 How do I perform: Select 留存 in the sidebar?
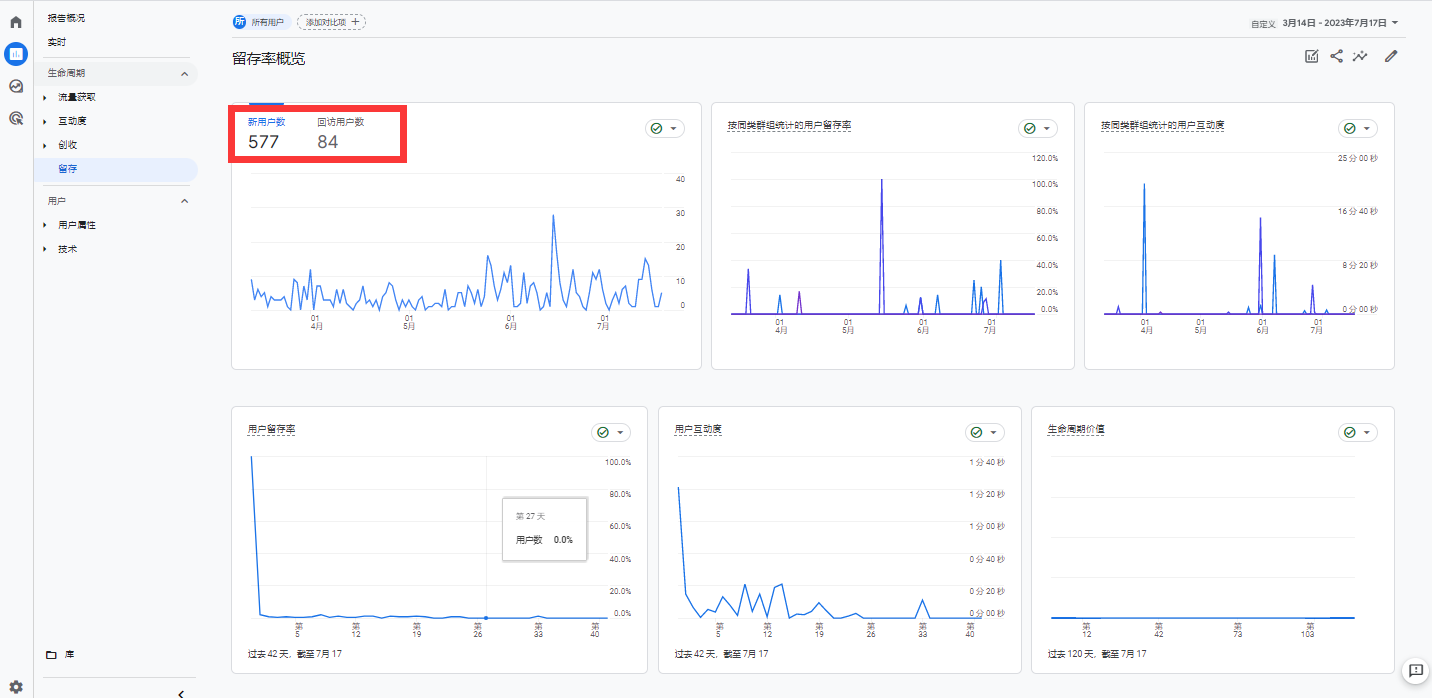(67, 169)
